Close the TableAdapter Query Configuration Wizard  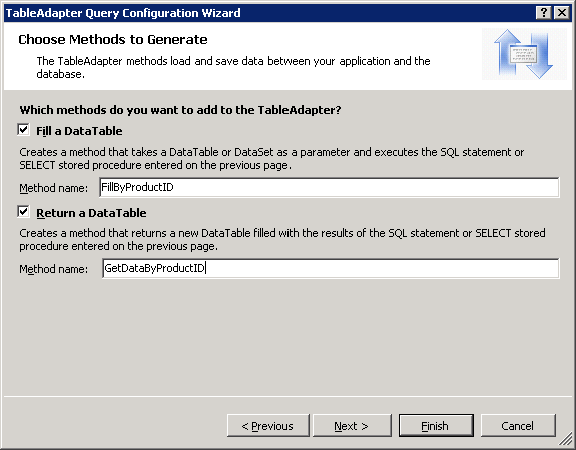pyautogui.click(x=562, y=13)
